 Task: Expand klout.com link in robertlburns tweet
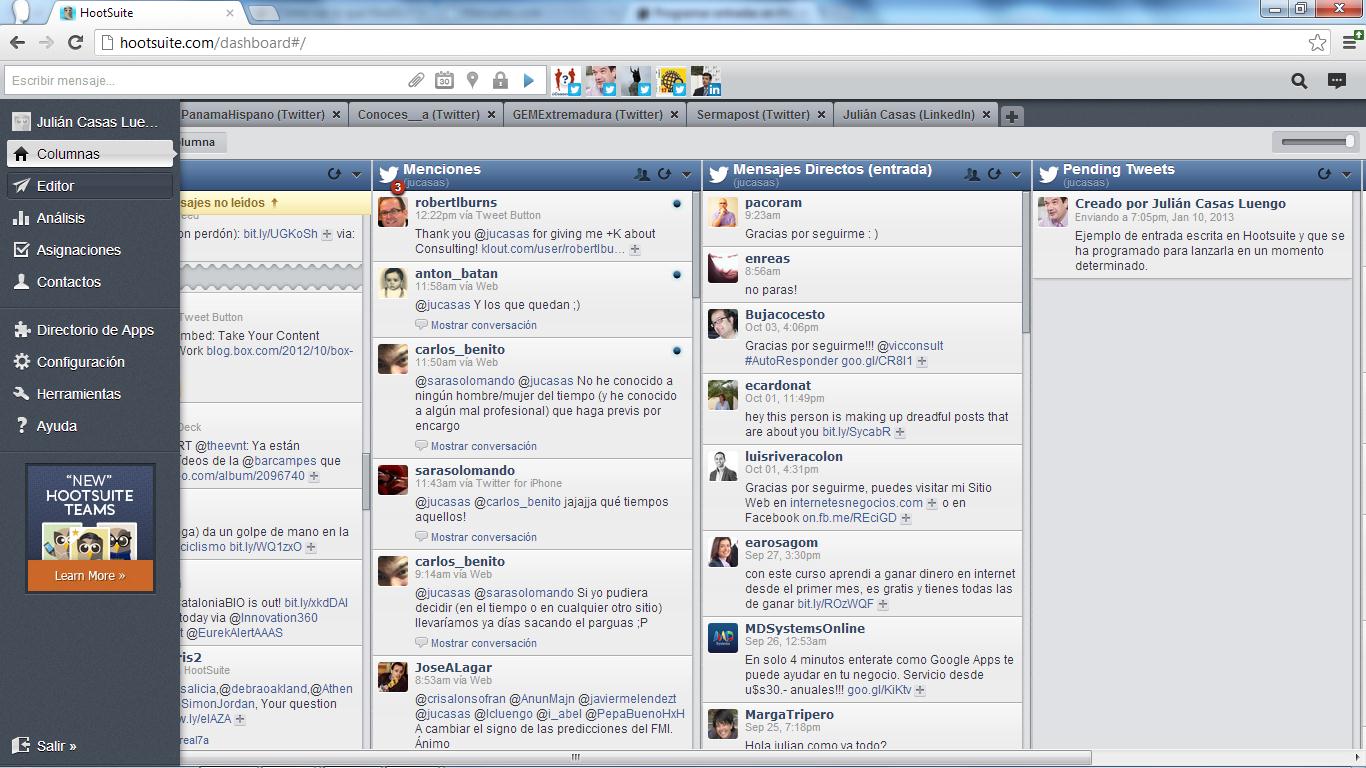[x=634, y=250]
